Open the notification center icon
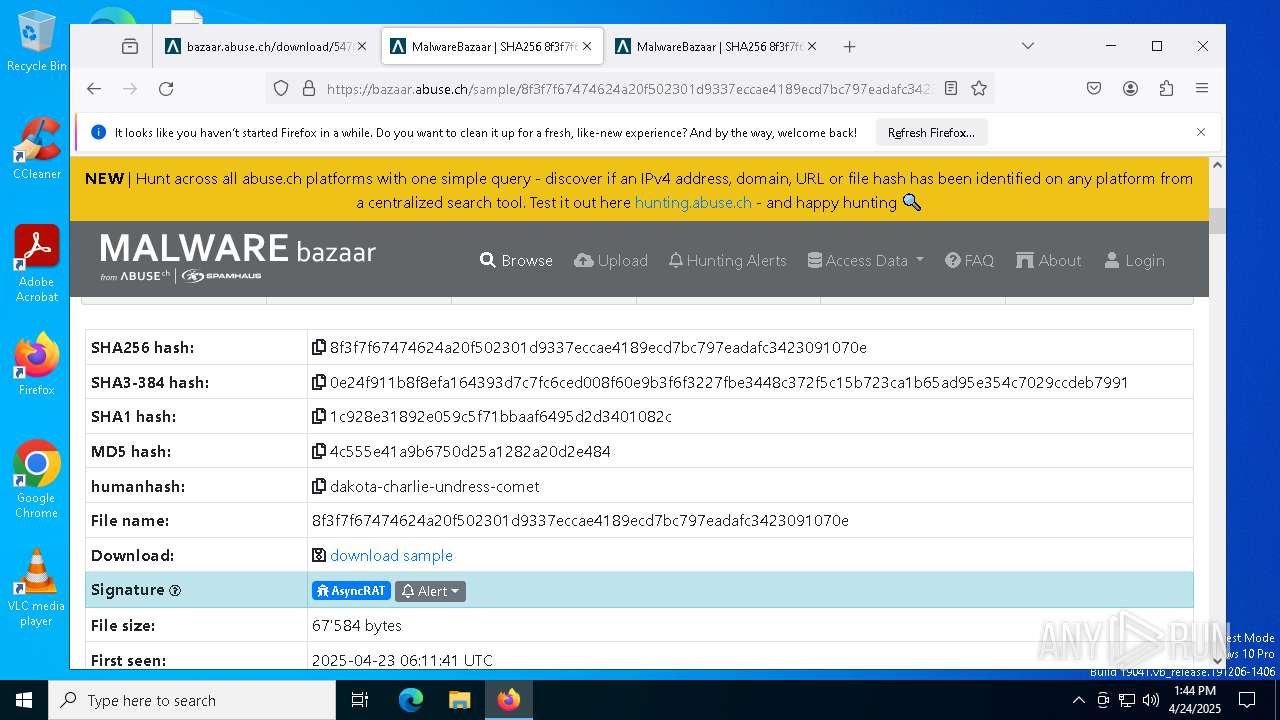The height and width of the screenshot is (720, 1280). pos(1247,700)
